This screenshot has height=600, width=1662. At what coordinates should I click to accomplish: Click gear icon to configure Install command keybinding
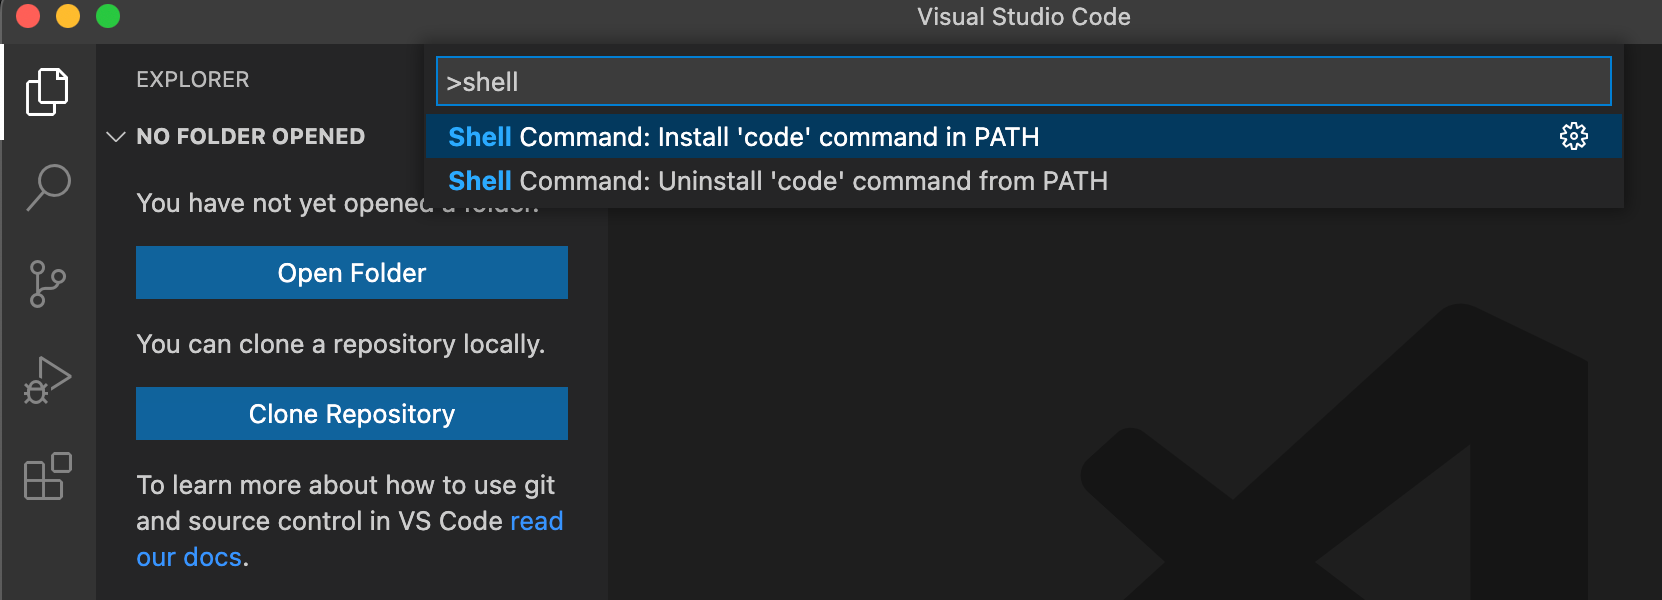point(1574,136)
